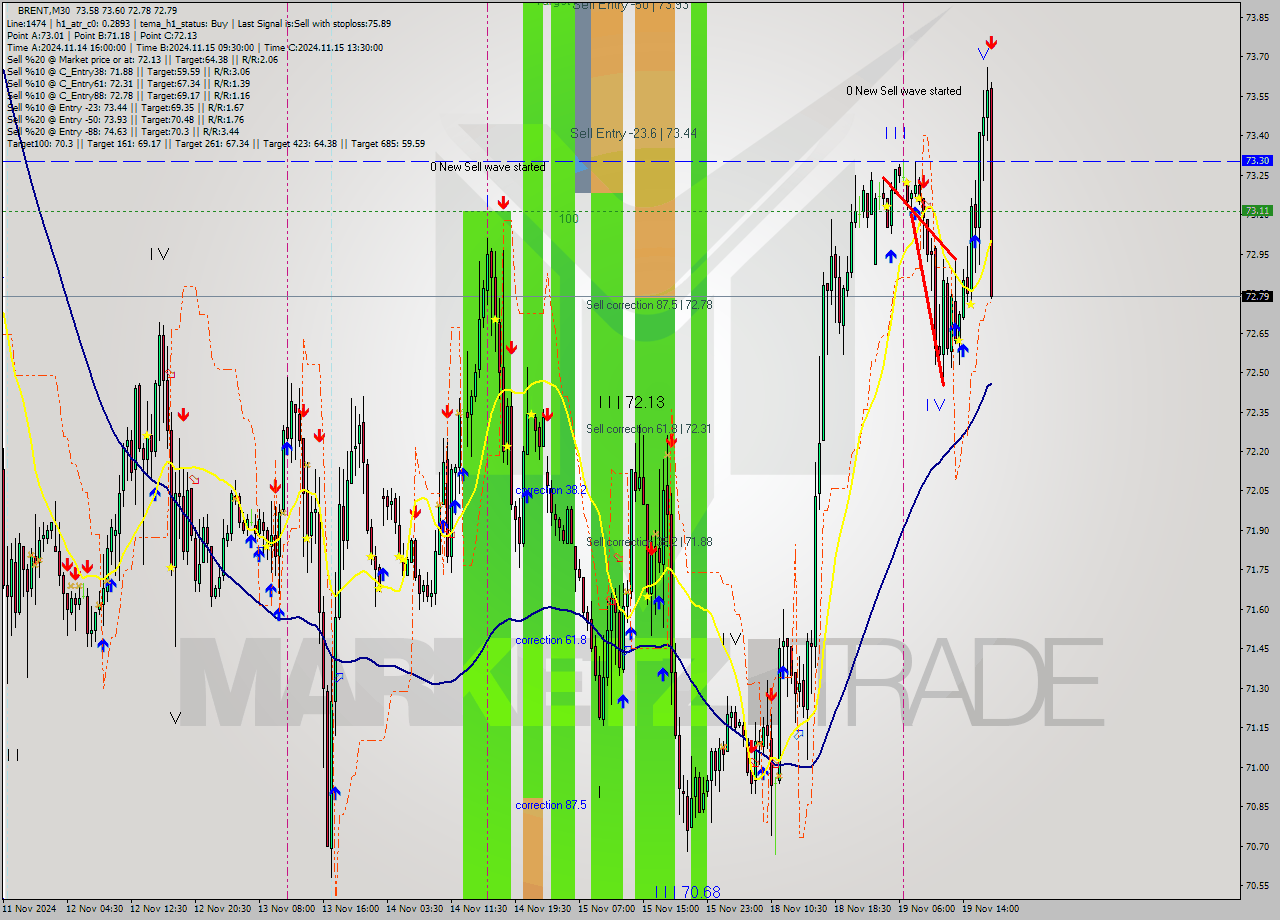
Task: Click the 'Sell %10 @ C_Entry61: 72.31' line
Action: (x=128, y=83)
